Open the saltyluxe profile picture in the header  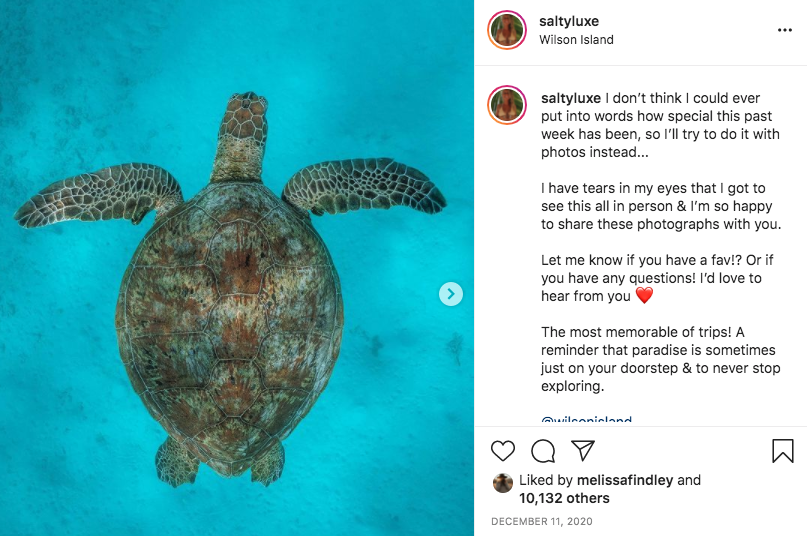click(x=507, y=30)
